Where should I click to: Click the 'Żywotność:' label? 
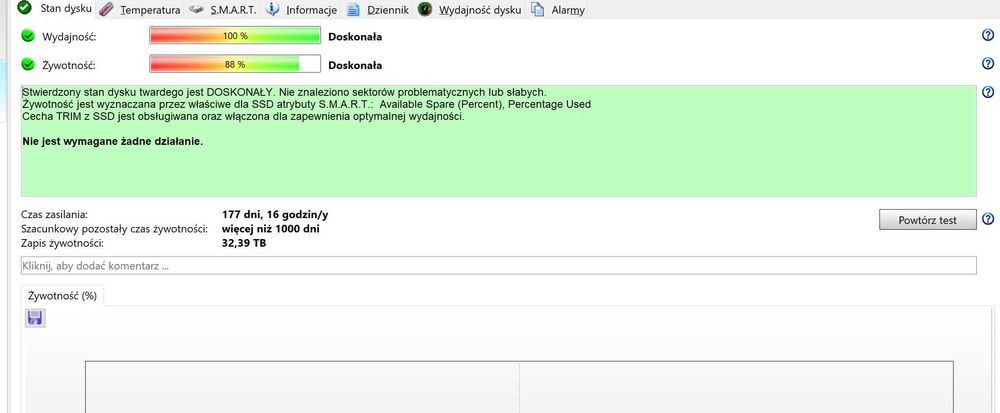68,65
